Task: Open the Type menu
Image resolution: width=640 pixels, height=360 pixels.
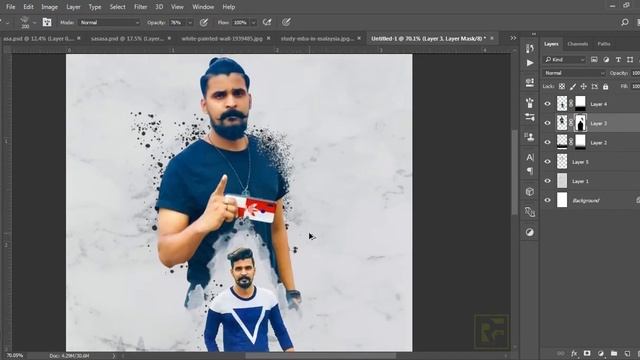Action: [95, 7]
